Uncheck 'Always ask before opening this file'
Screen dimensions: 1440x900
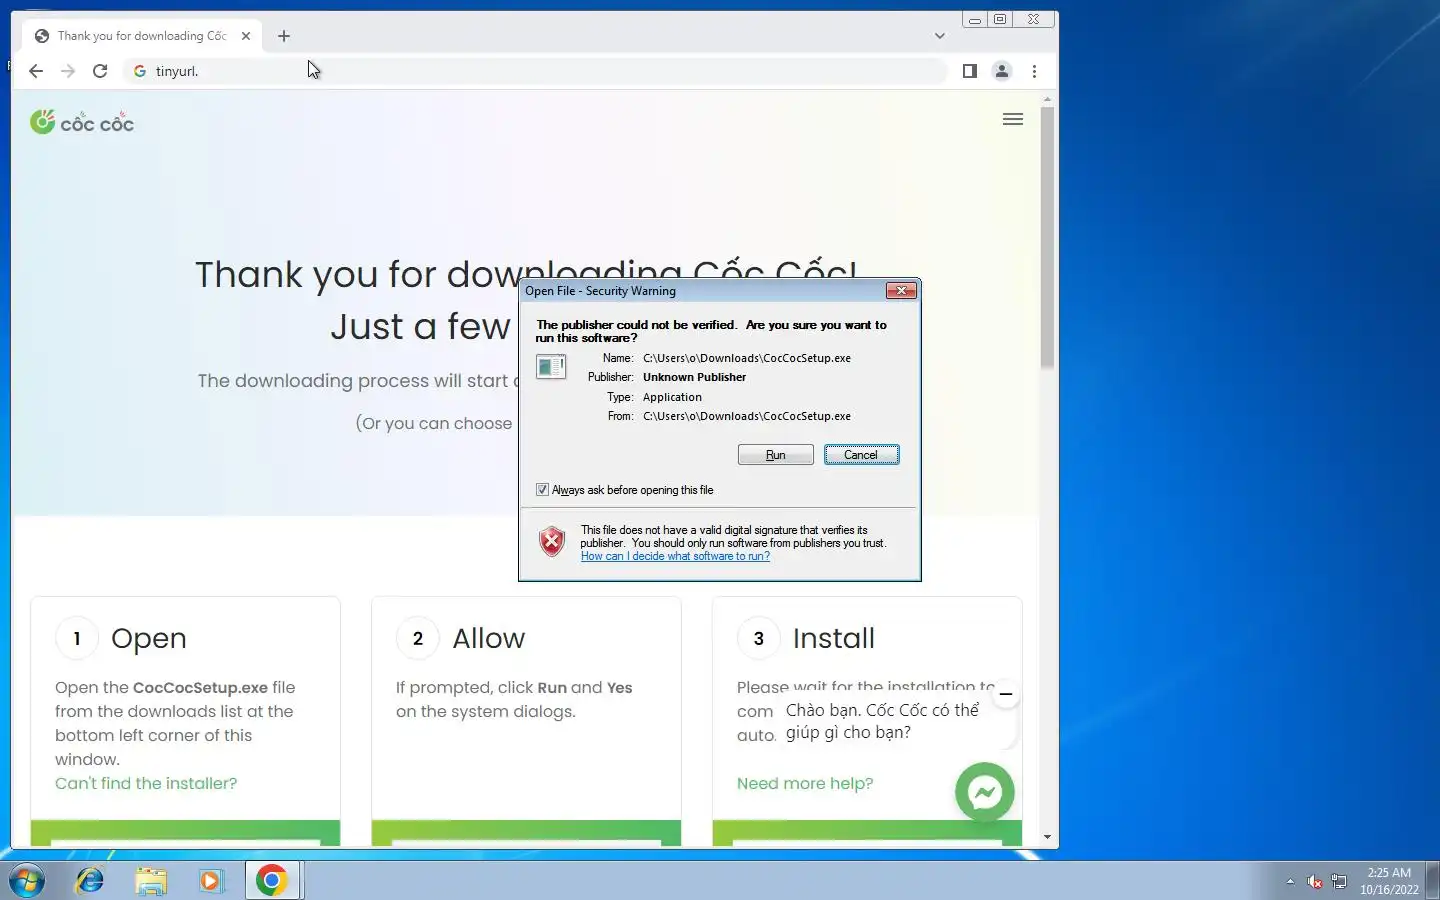tap(542, 490)
